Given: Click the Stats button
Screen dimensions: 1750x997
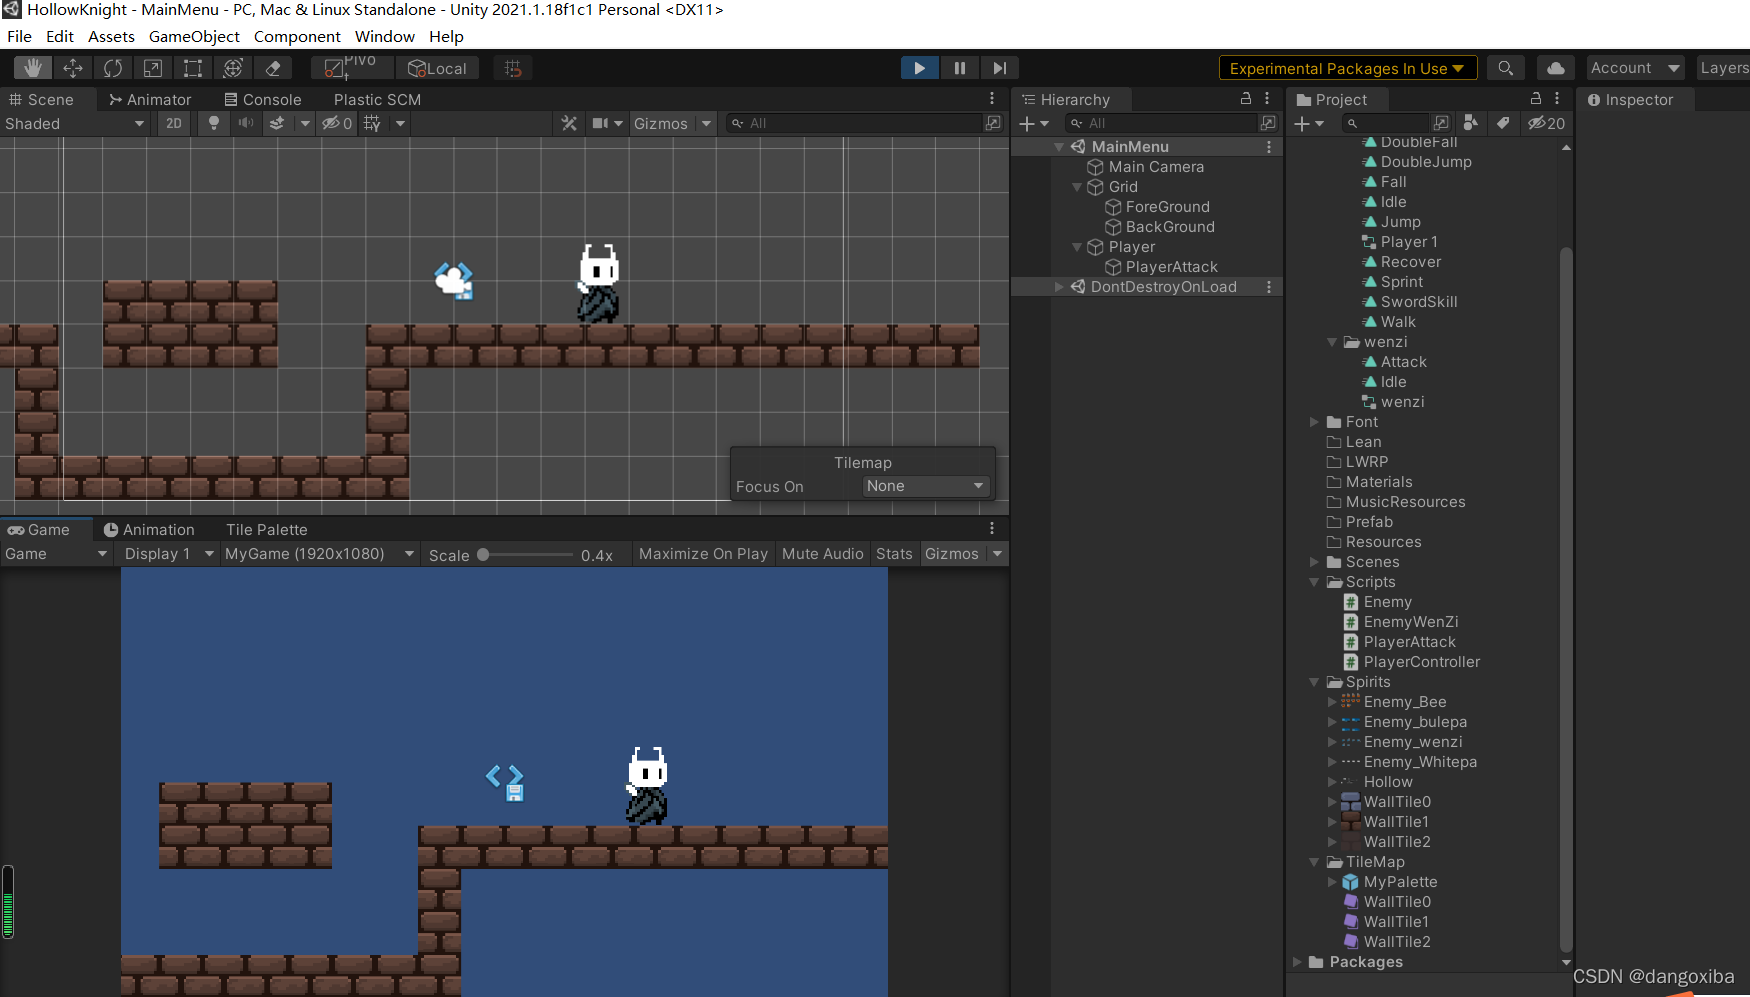Looking at the screenshot, I should tap(894, 554).
